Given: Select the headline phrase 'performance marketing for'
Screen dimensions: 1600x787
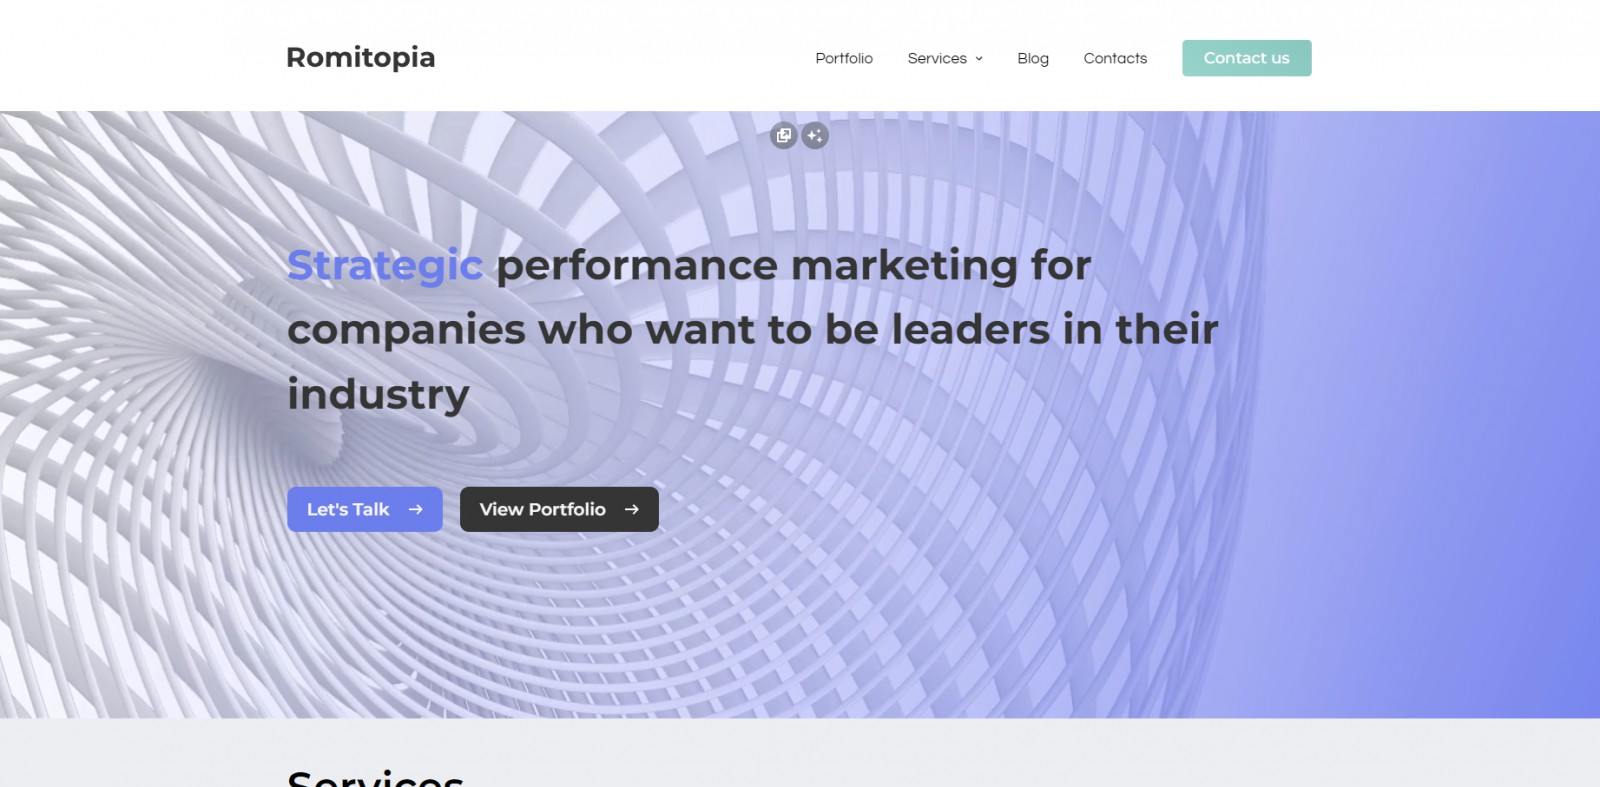Looking at the screenshot, I should [794, 265].
